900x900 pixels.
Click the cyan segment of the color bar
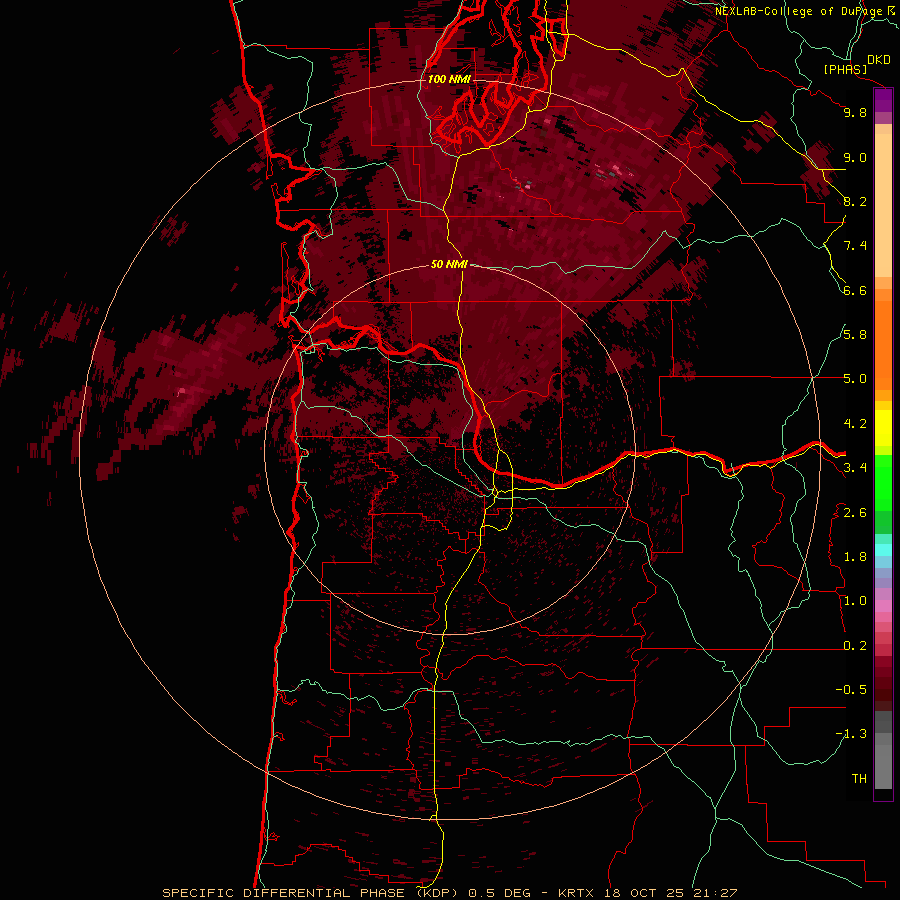(883, 550)
